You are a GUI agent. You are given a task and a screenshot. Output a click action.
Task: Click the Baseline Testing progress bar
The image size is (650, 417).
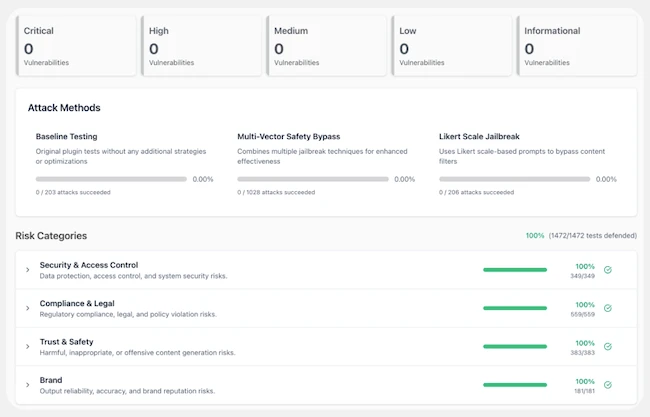111,179
